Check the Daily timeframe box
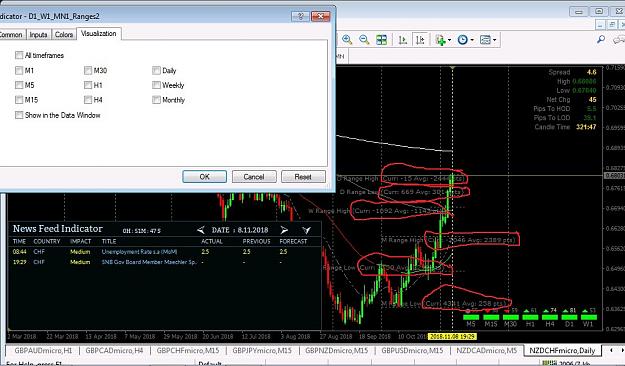The width and height of the screenshot is (625, 366). click(156, 70)
